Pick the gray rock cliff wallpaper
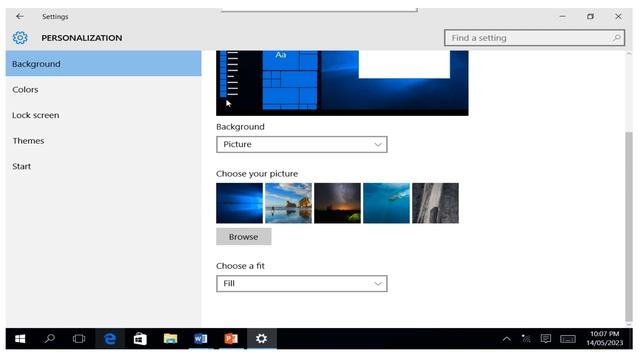Screen dimensions: 640x360 point(436,203)
